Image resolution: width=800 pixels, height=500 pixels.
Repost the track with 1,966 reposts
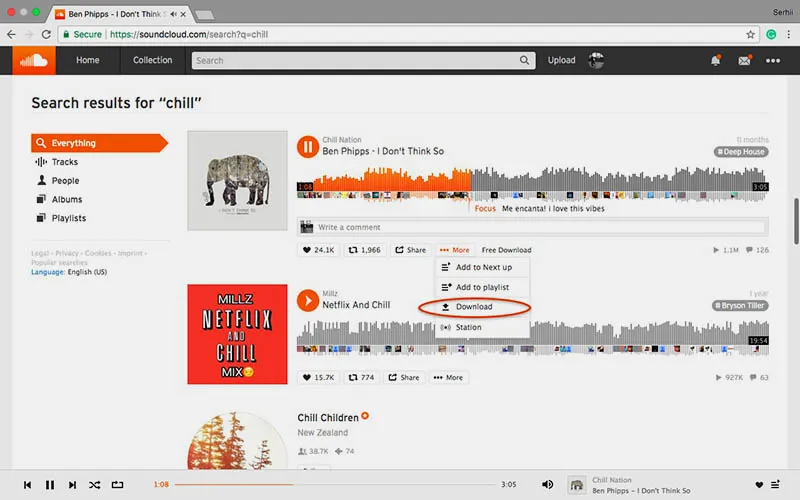(364, 250)
